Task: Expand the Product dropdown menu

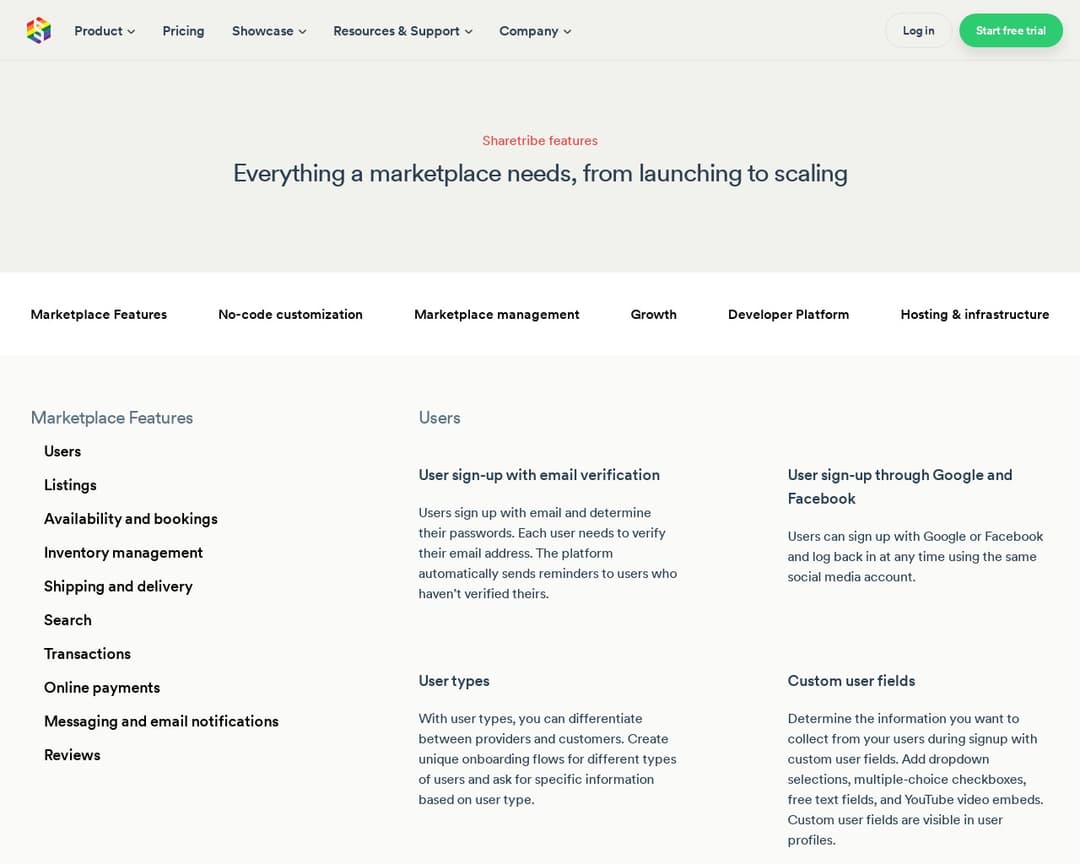Action: point(105,31)
